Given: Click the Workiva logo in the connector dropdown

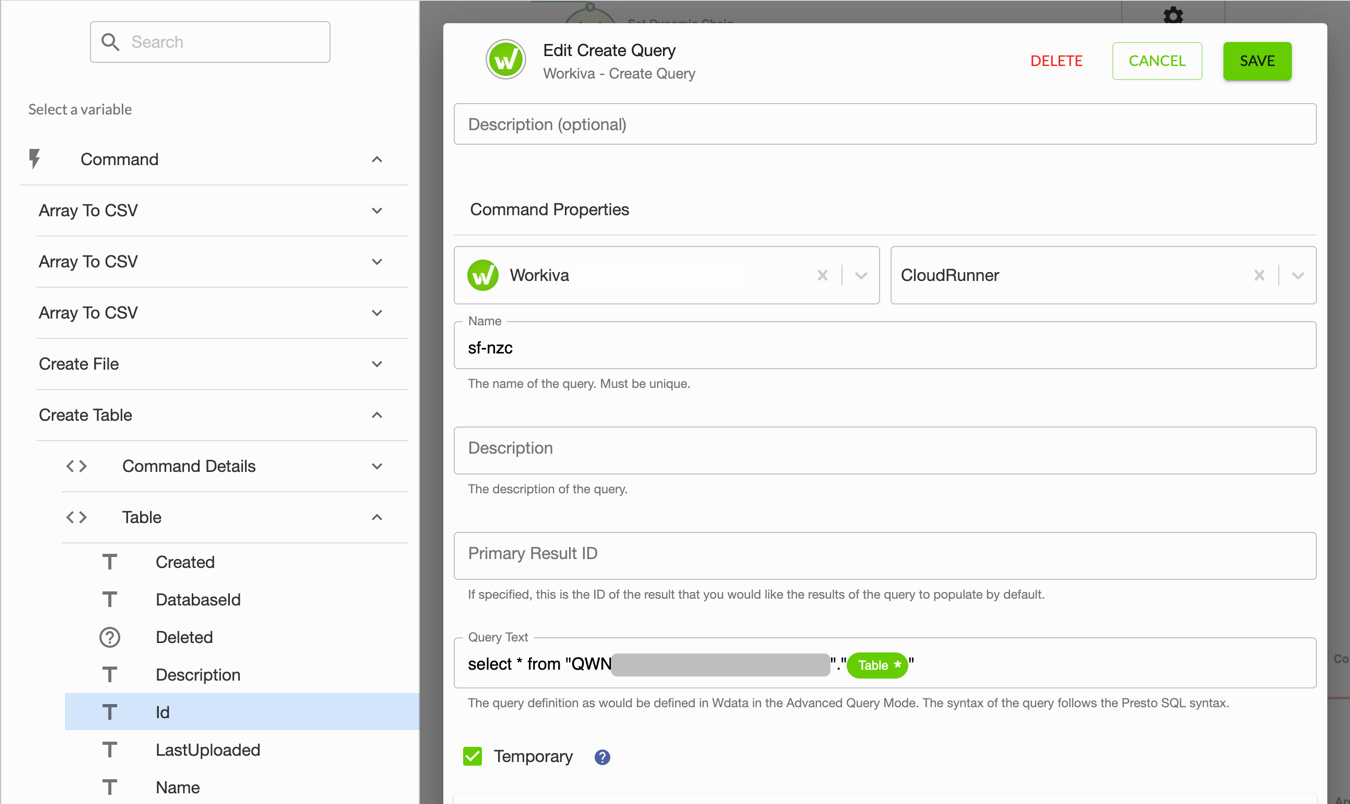Looking at the screenshot, I should tap(483, 275).
